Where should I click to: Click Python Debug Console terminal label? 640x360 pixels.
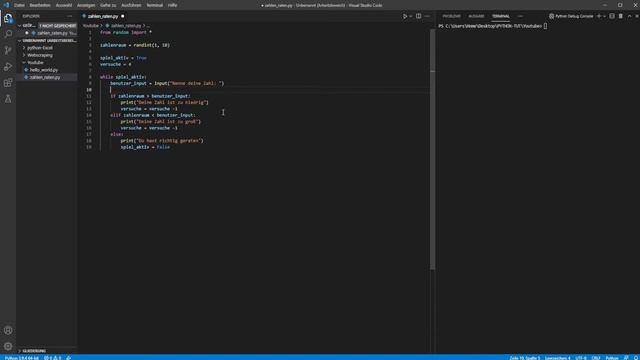pyautogui.click(x=571, y=16)
